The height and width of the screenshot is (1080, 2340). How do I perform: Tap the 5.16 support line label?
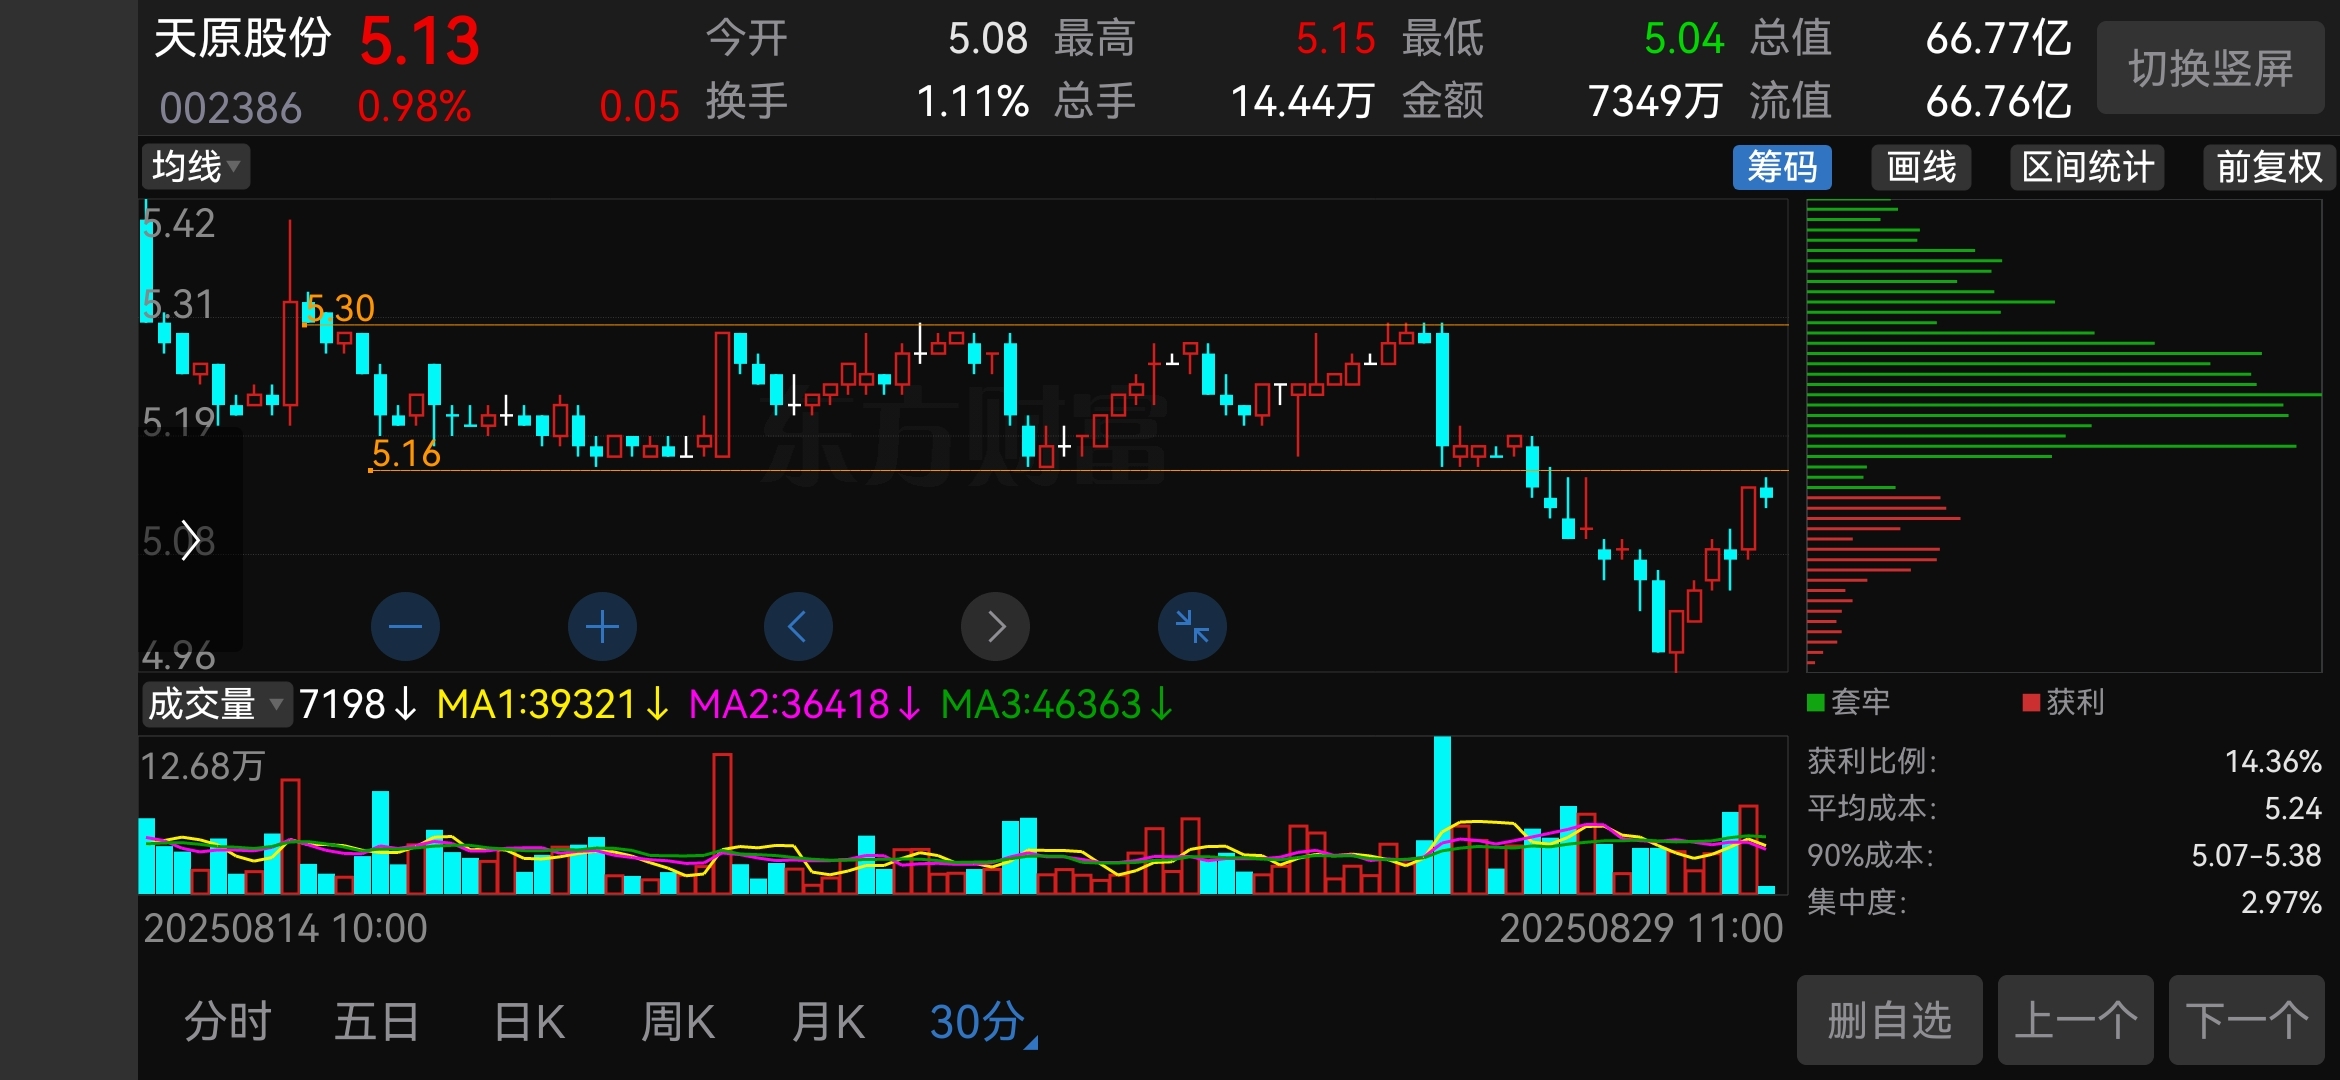(x=405, y=454)
